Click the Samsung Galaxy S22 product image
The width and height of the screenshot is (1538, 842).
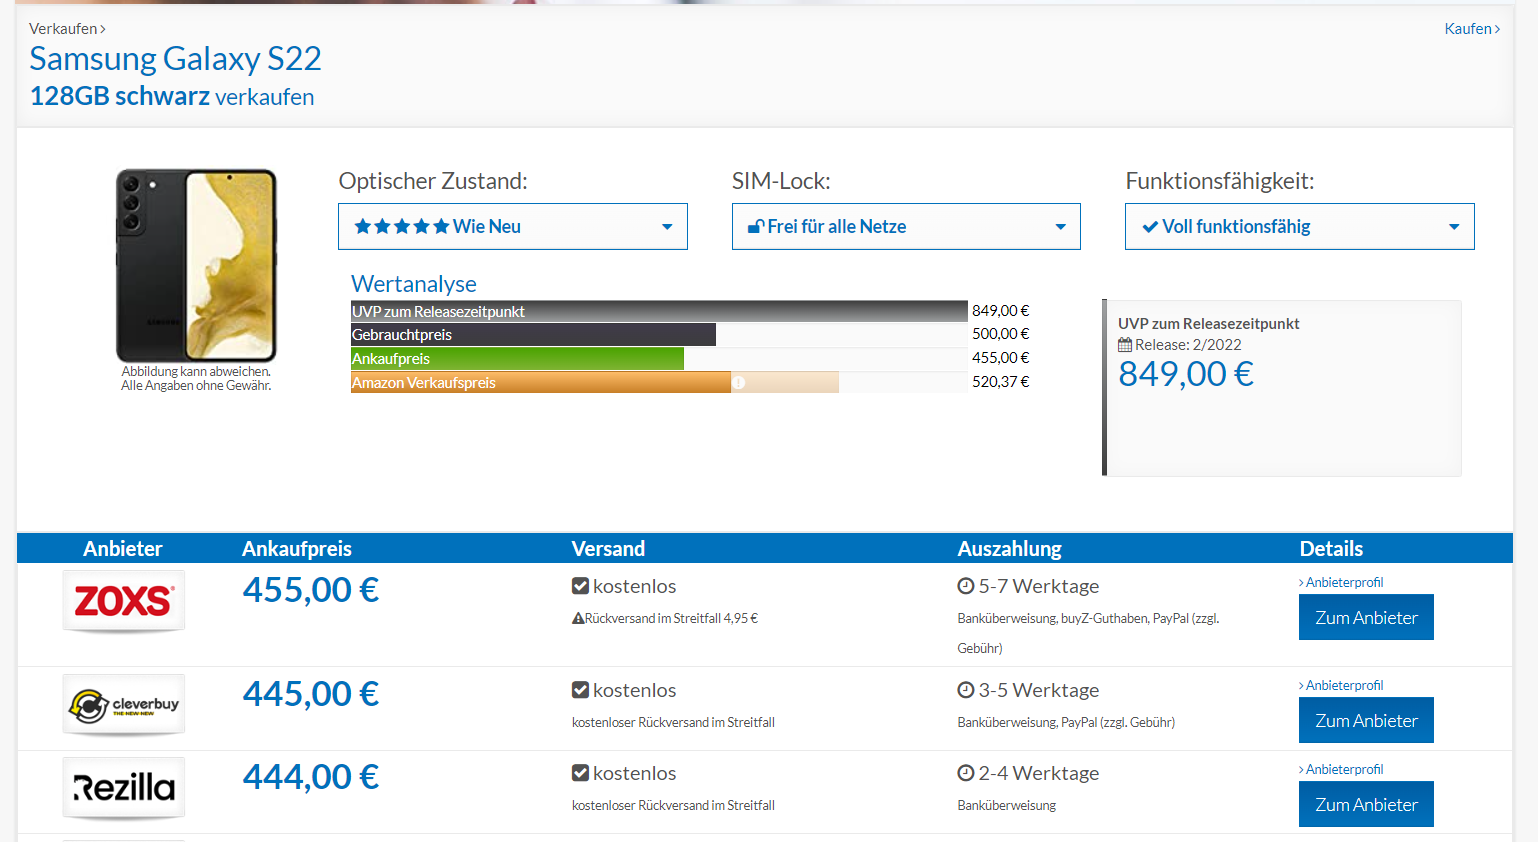point(196,266)
